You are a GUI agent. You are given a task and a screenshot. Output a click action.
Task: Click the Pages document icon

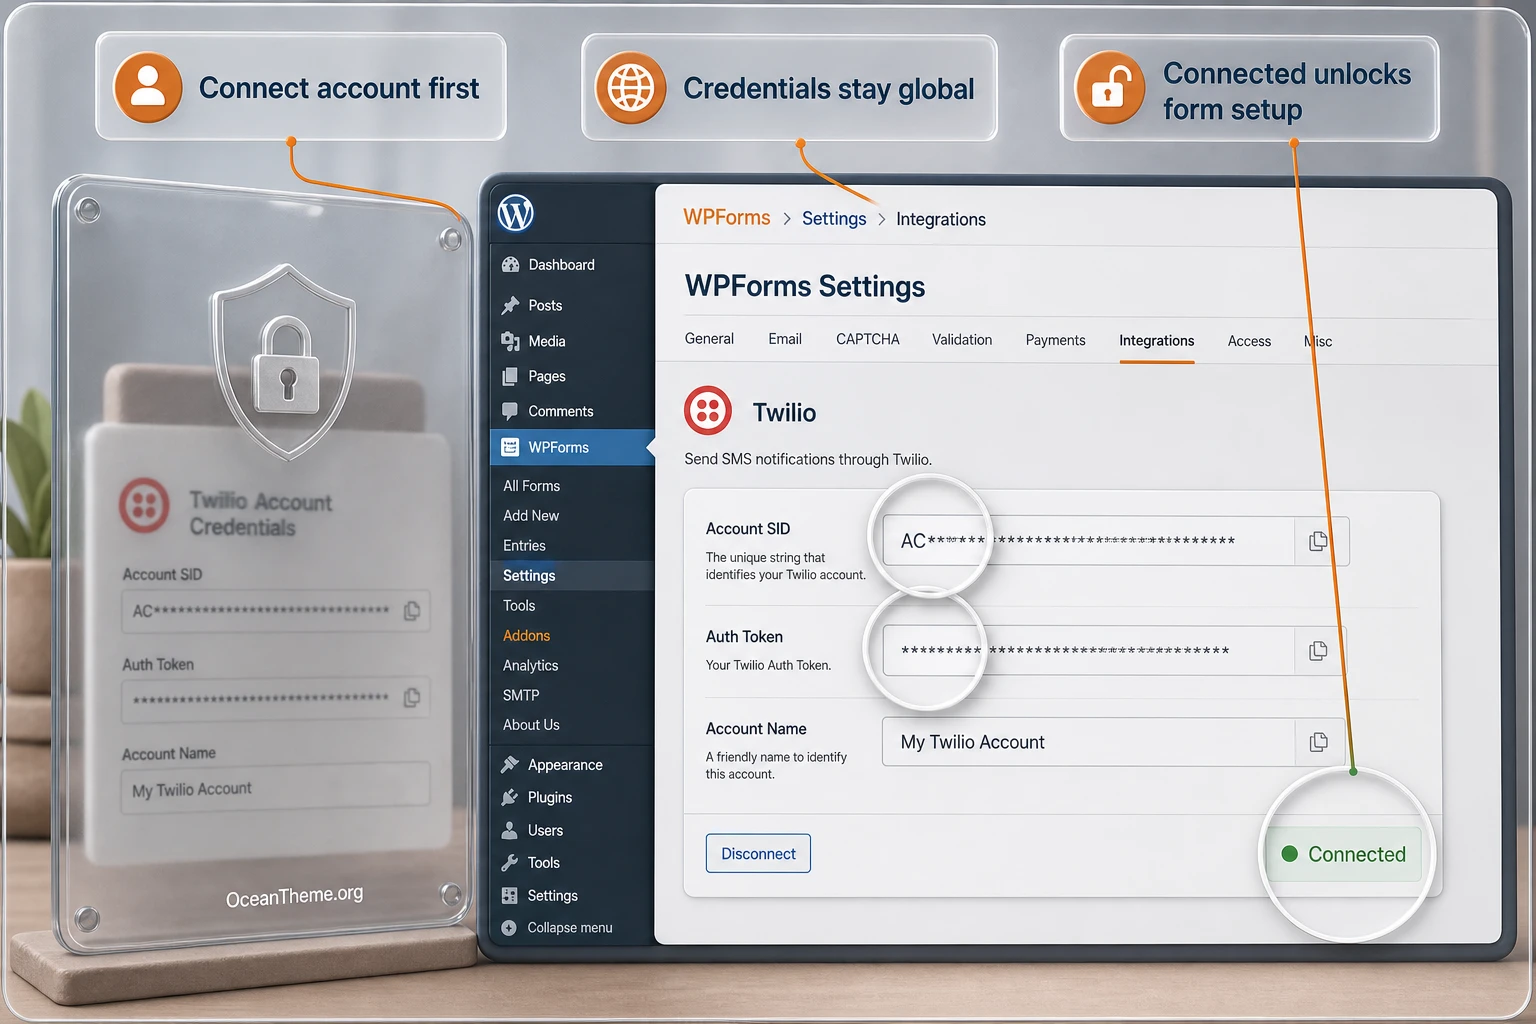click(x=510, y=376)
